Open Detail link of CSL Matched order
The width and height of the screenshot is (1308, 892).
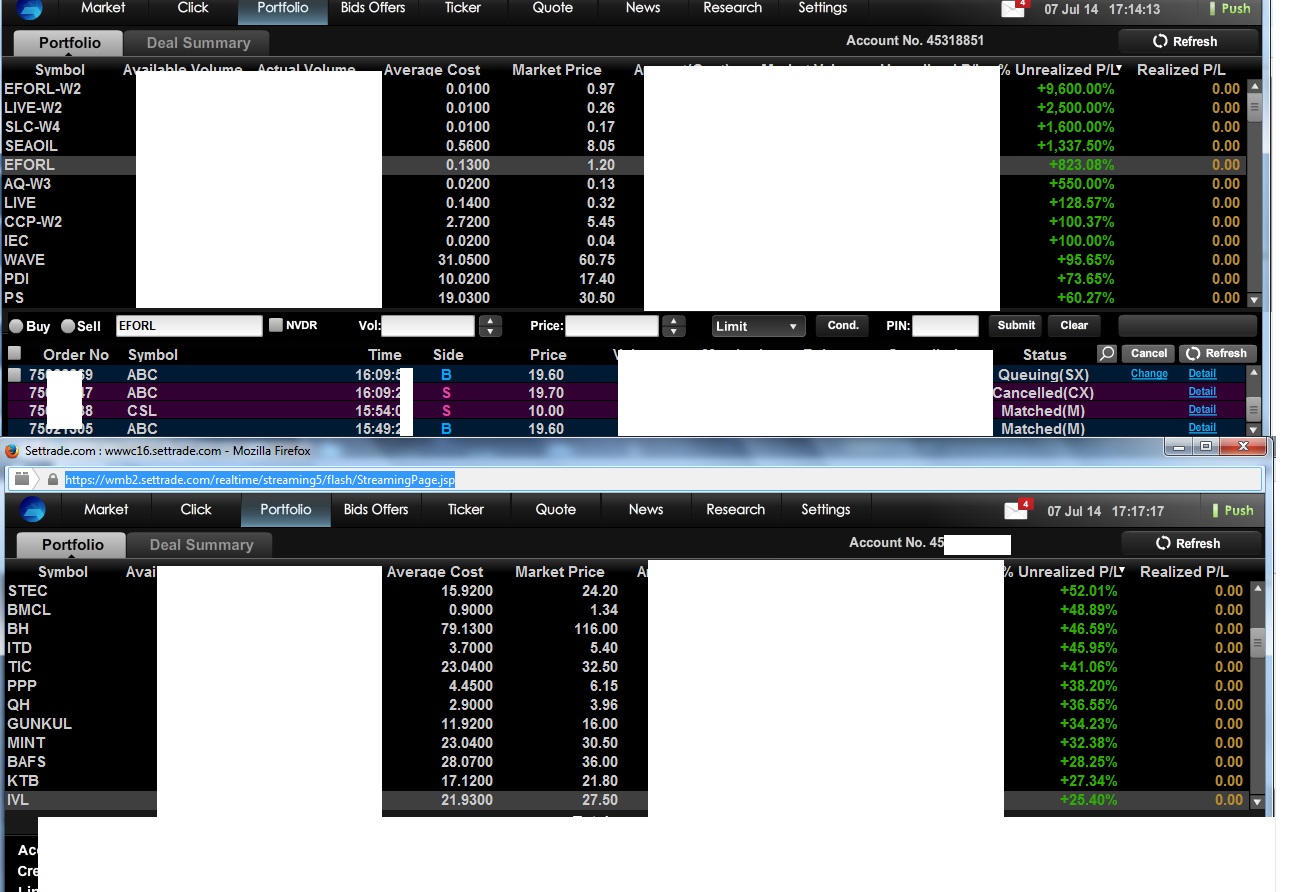[x=1202, y=410]
